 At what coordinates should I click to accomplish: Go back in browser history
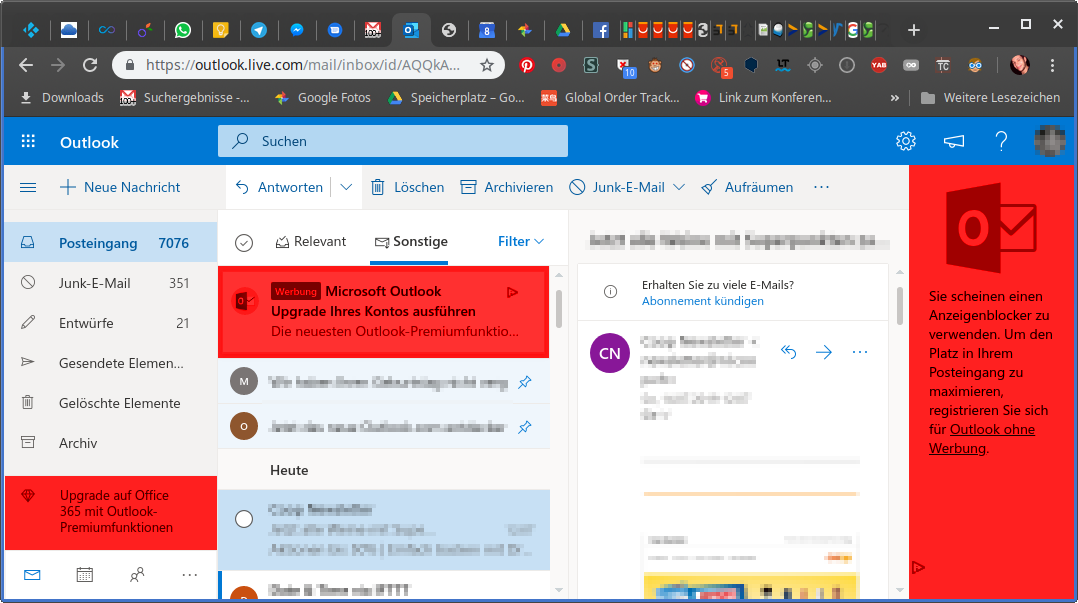[26, 65]
